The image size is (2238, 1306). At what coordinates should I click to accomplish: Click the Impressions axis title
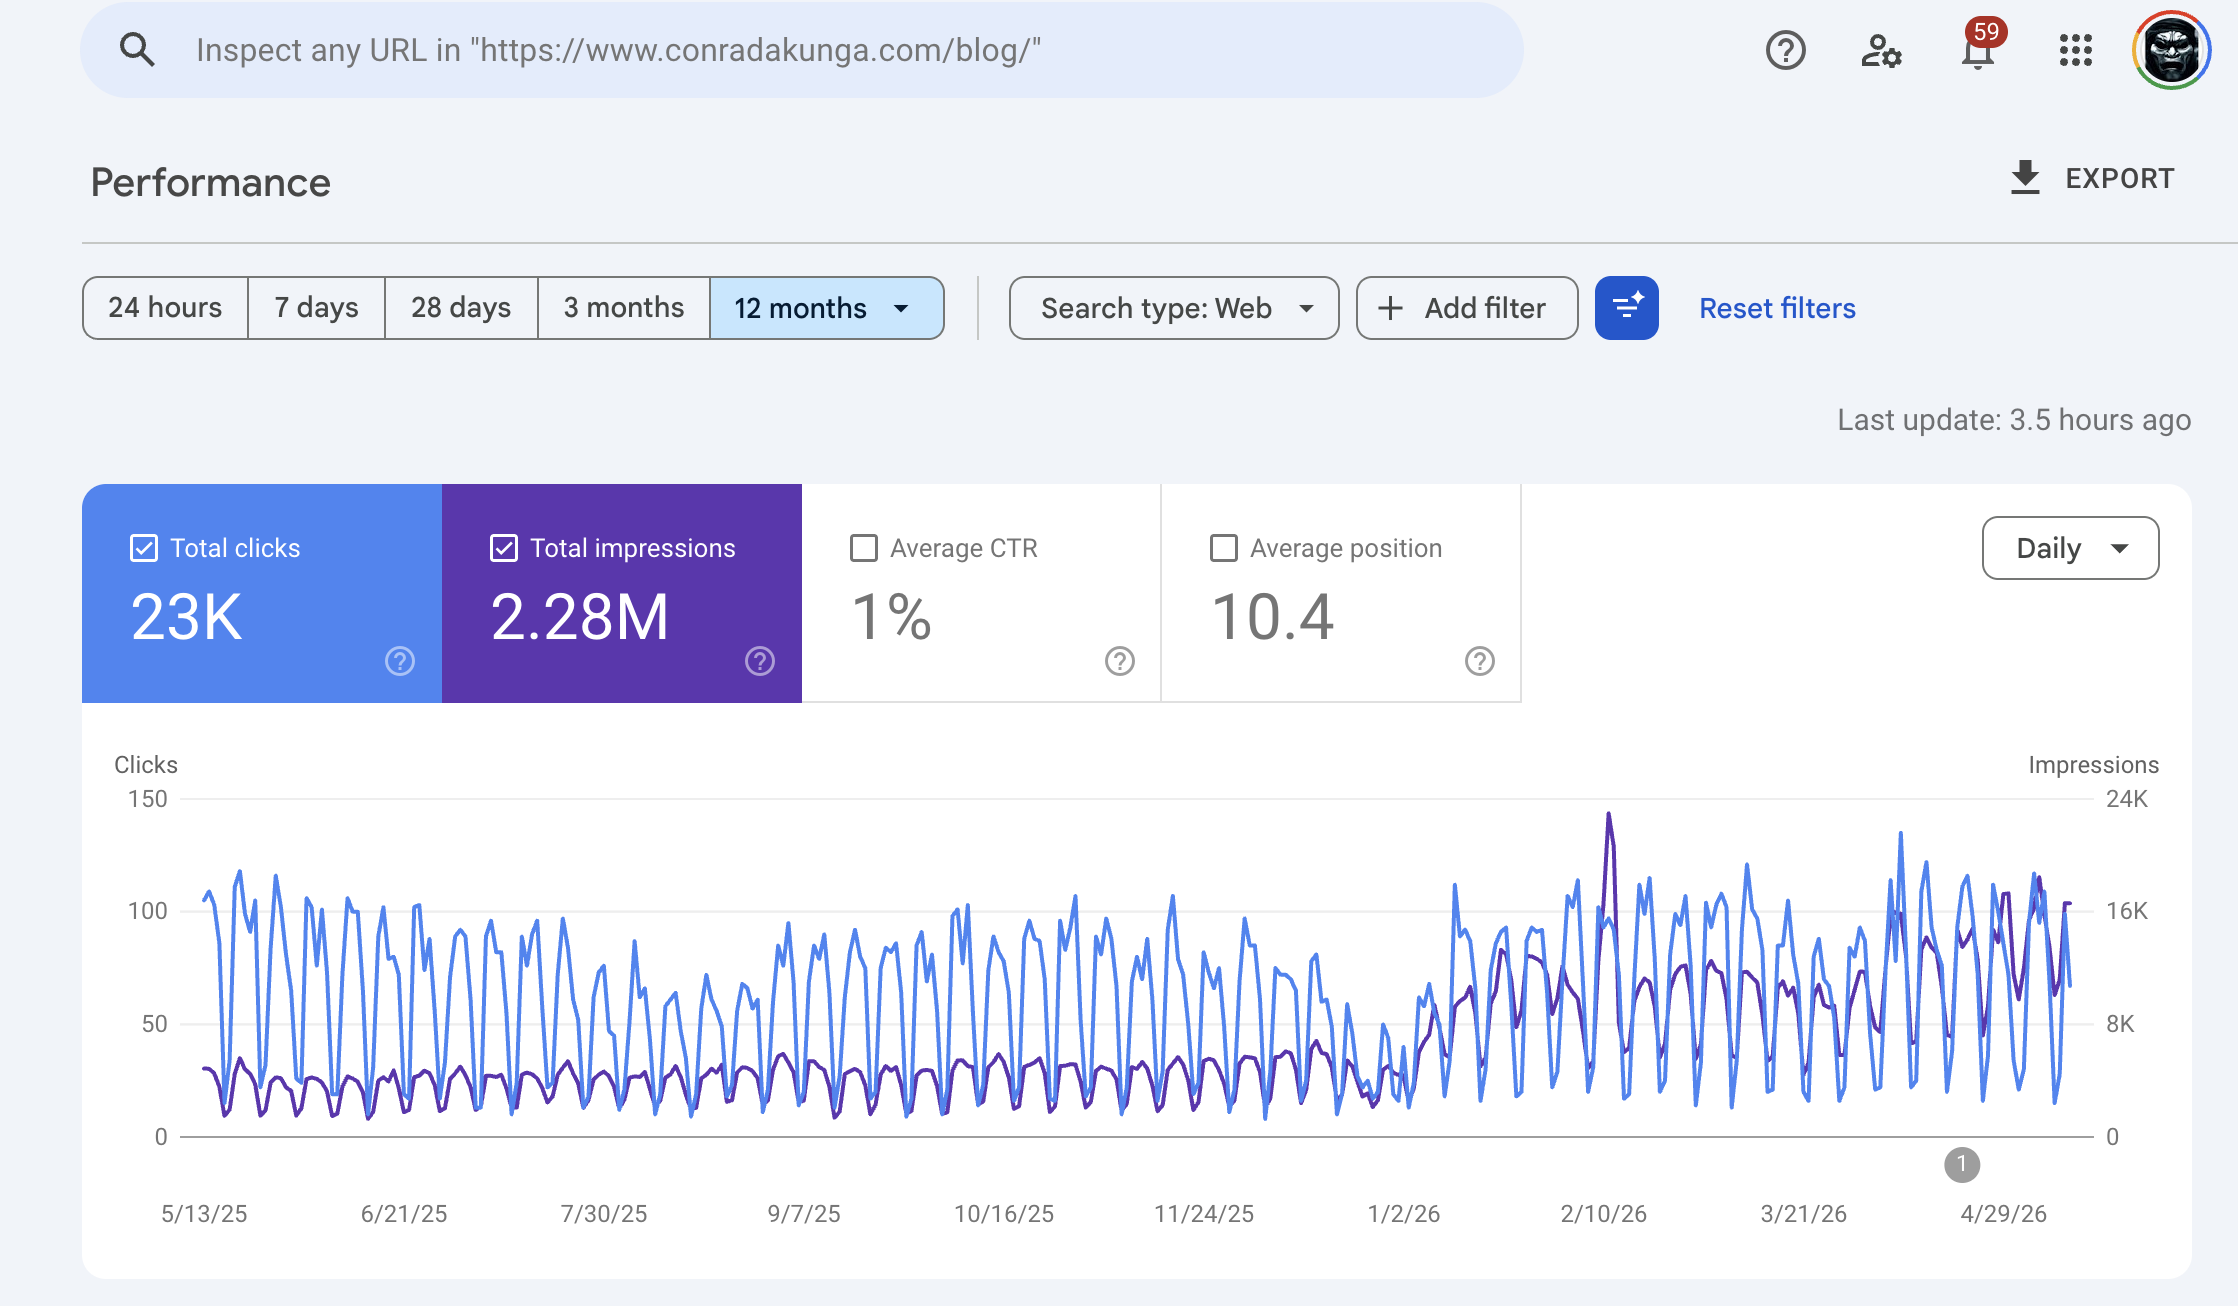point(2094,765)
